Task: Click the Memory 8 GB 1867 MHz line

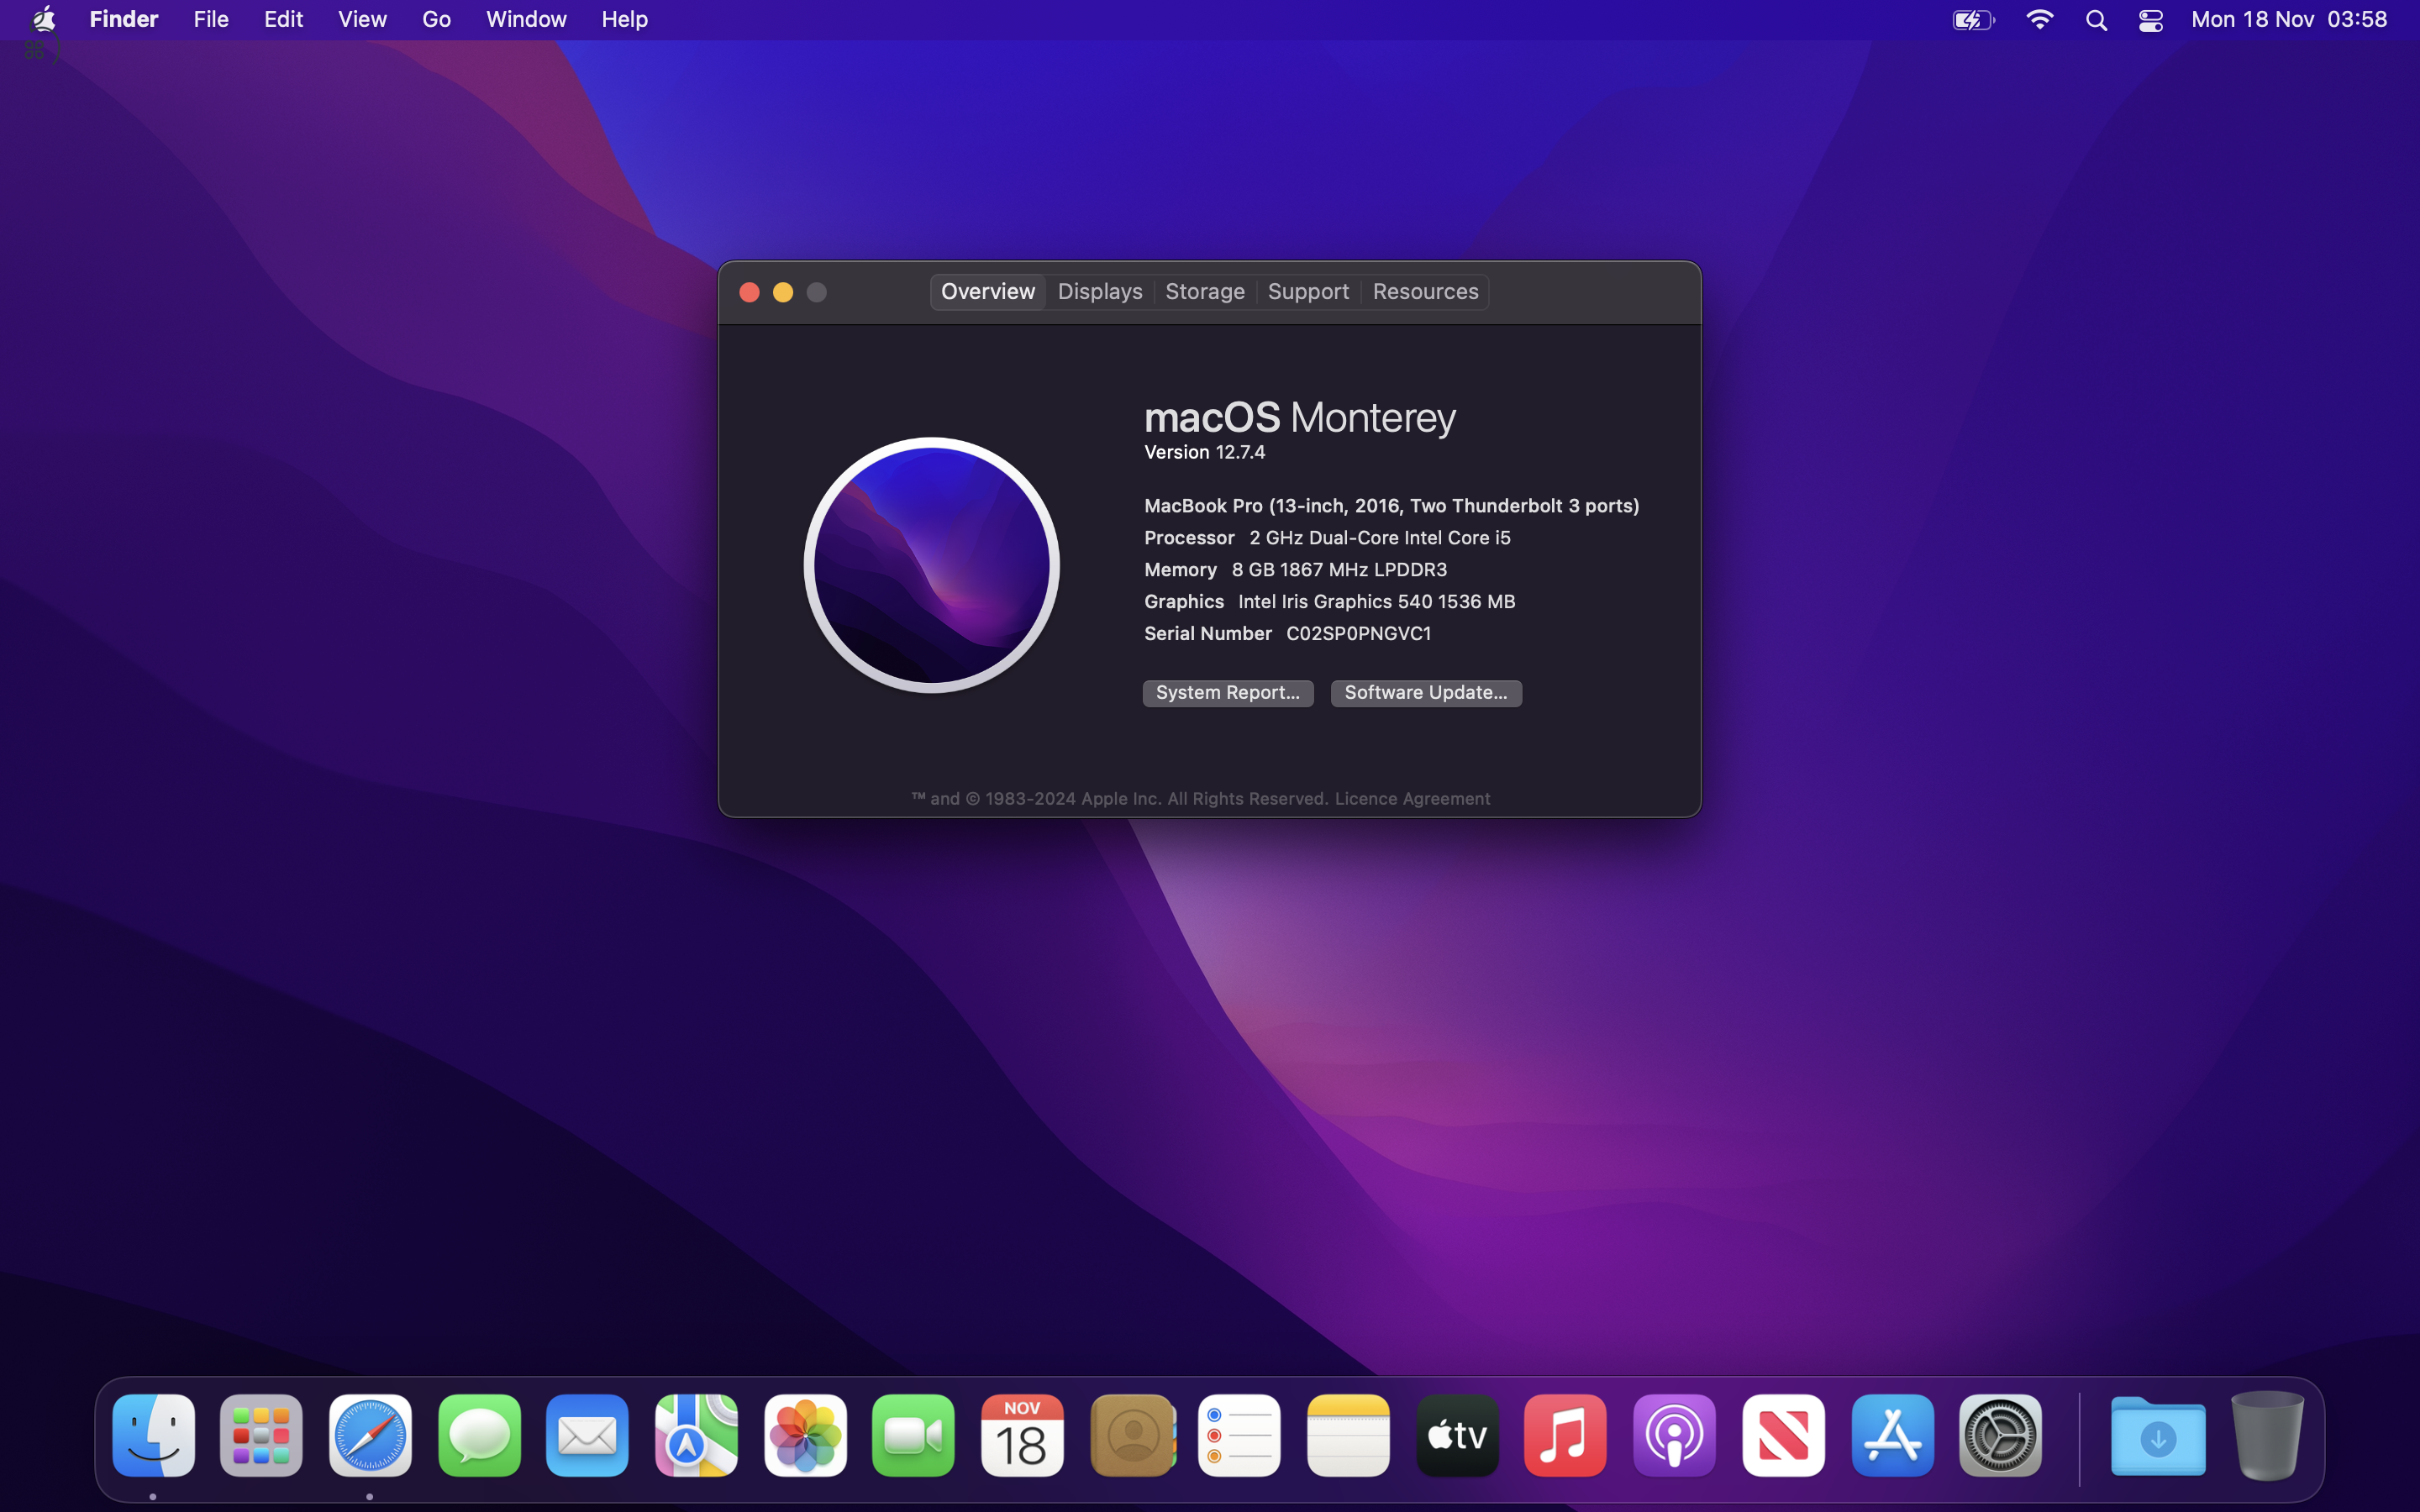Action: (x=1295, y=570)
